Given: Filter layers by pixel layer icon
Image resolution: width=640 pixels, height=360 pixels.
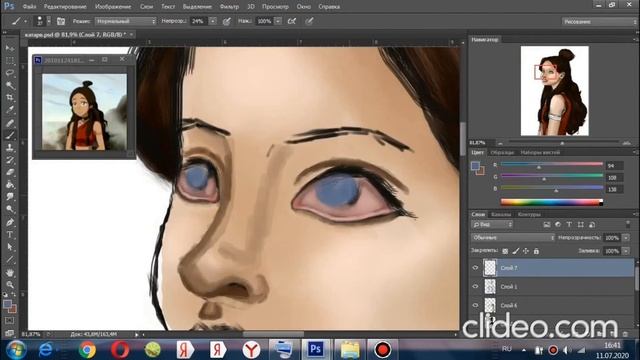Looking at the screenshot, I should (547, 224).
